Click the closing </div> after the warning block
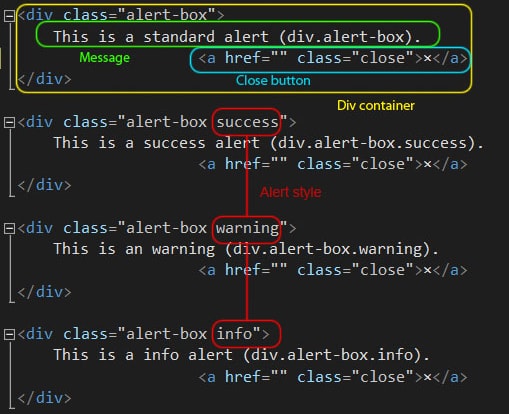Image resolution: width=509 pixels, height=414 pixels. (44, 292)
